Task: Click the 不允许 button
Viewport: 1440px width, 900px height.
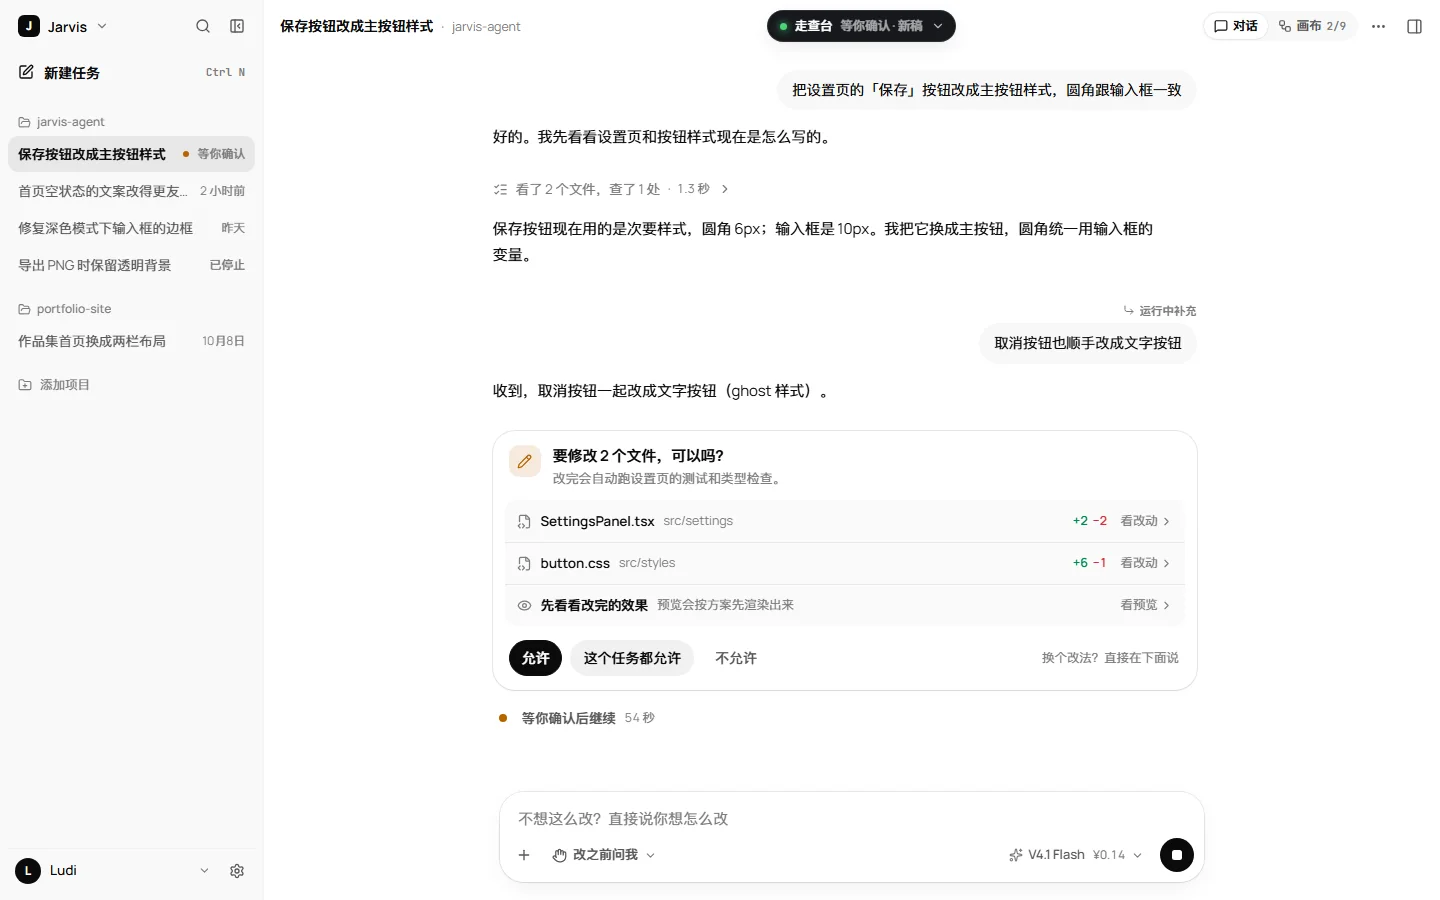Action: coord(736,658)
